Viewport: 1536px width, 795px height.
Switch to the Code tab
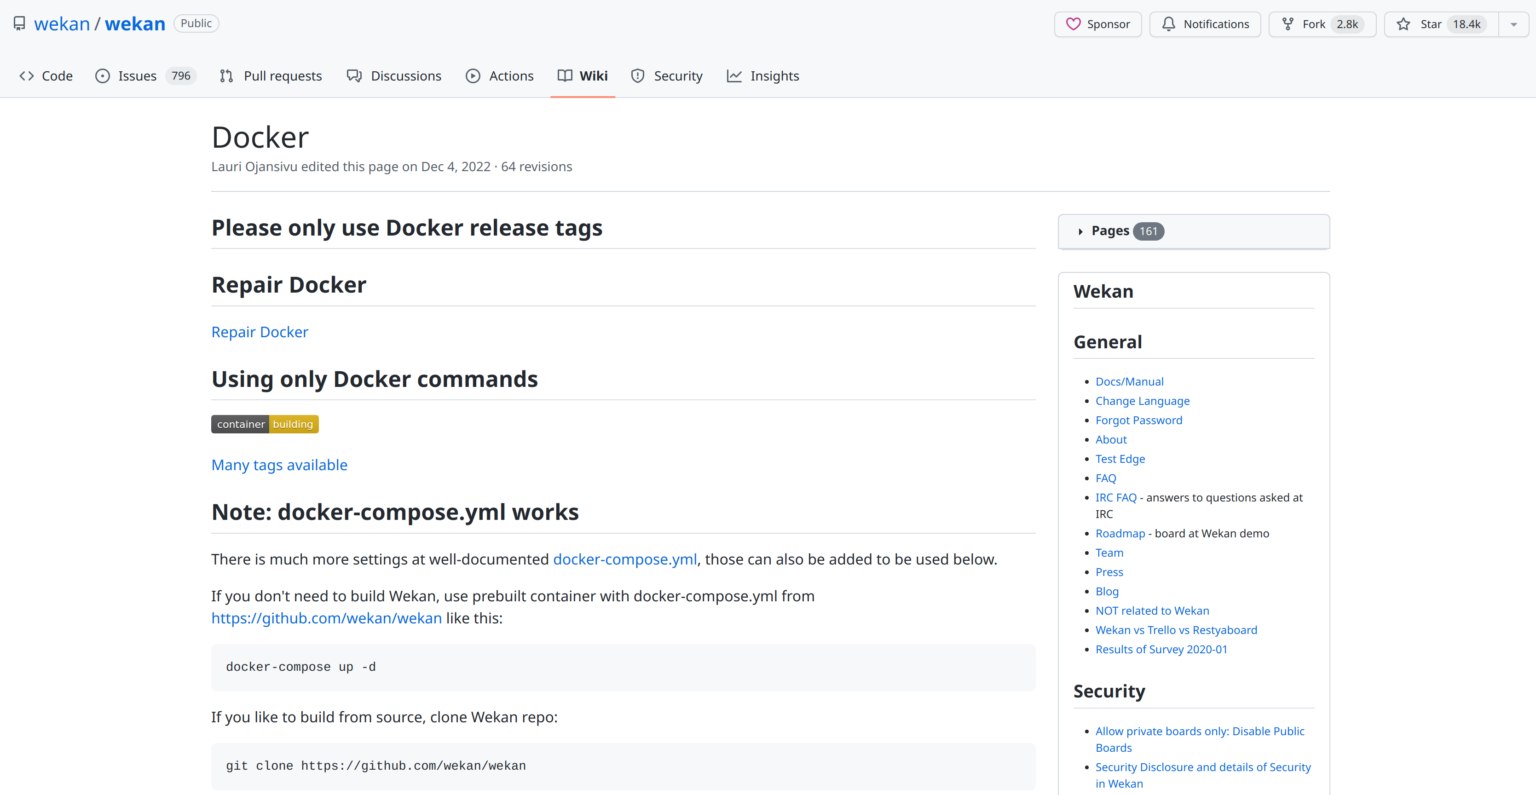tap(45, 75)
